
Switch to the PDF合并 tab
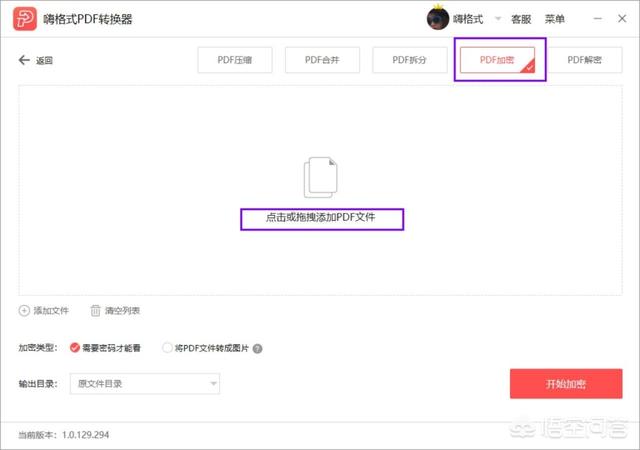320,60
